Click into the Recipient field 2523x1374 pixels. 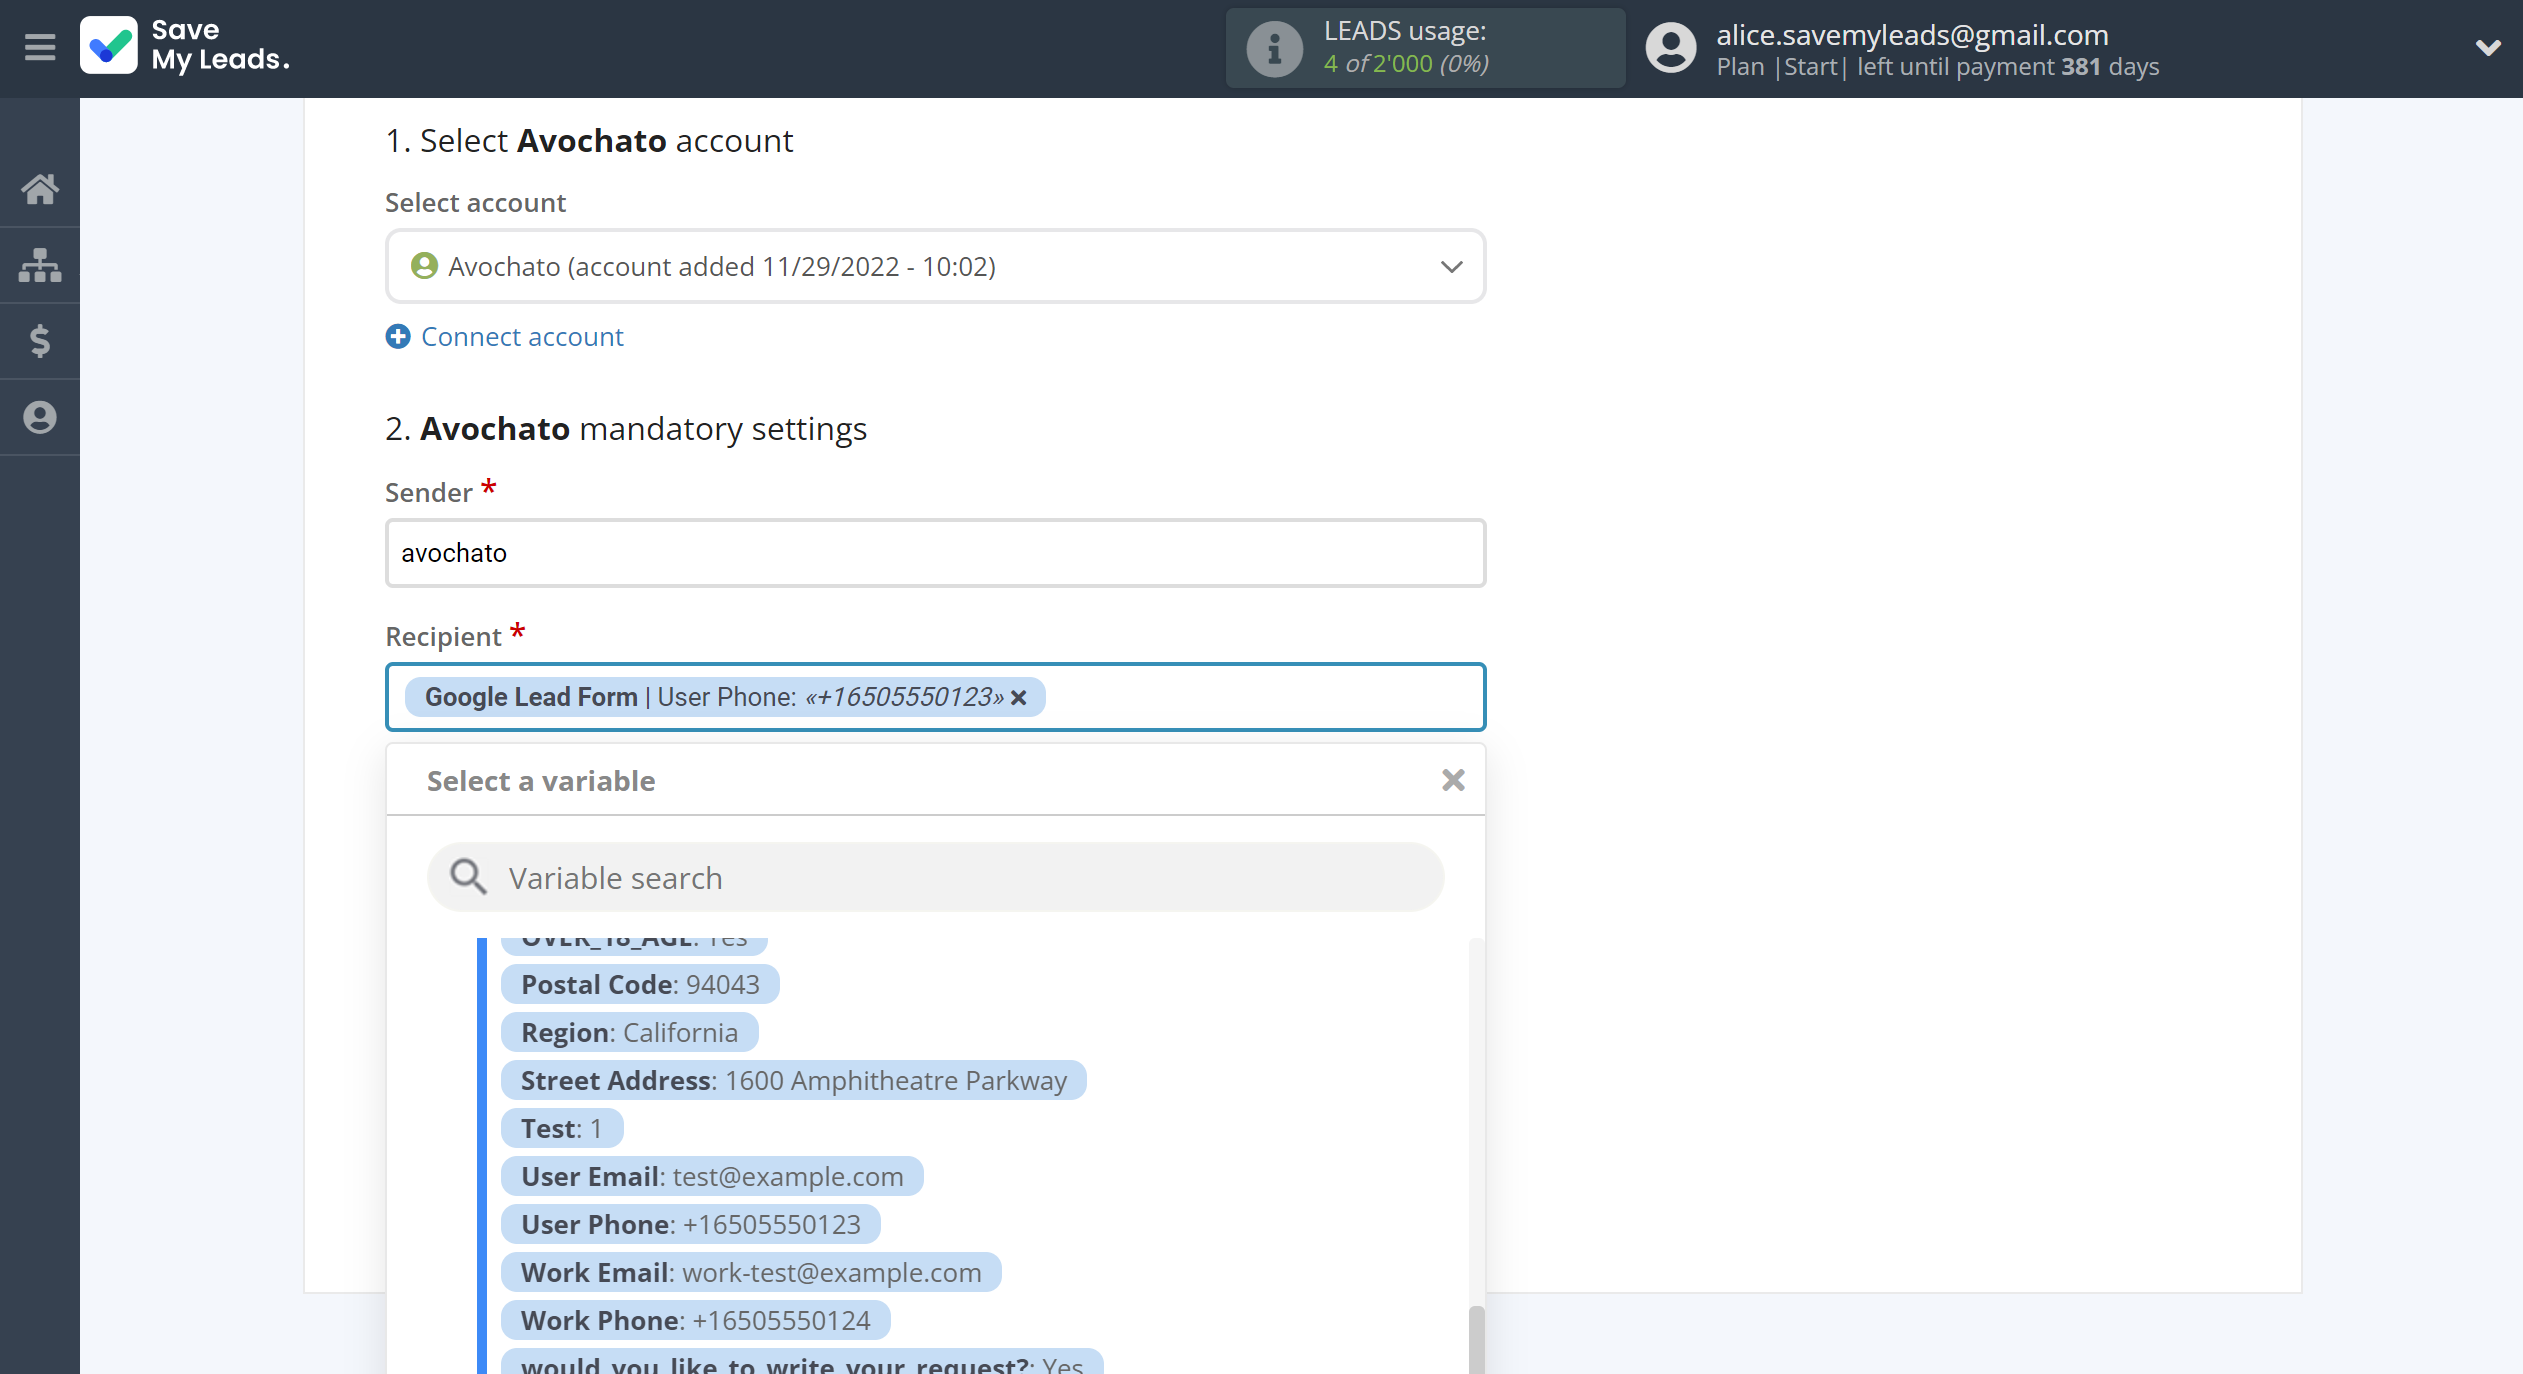935,697
